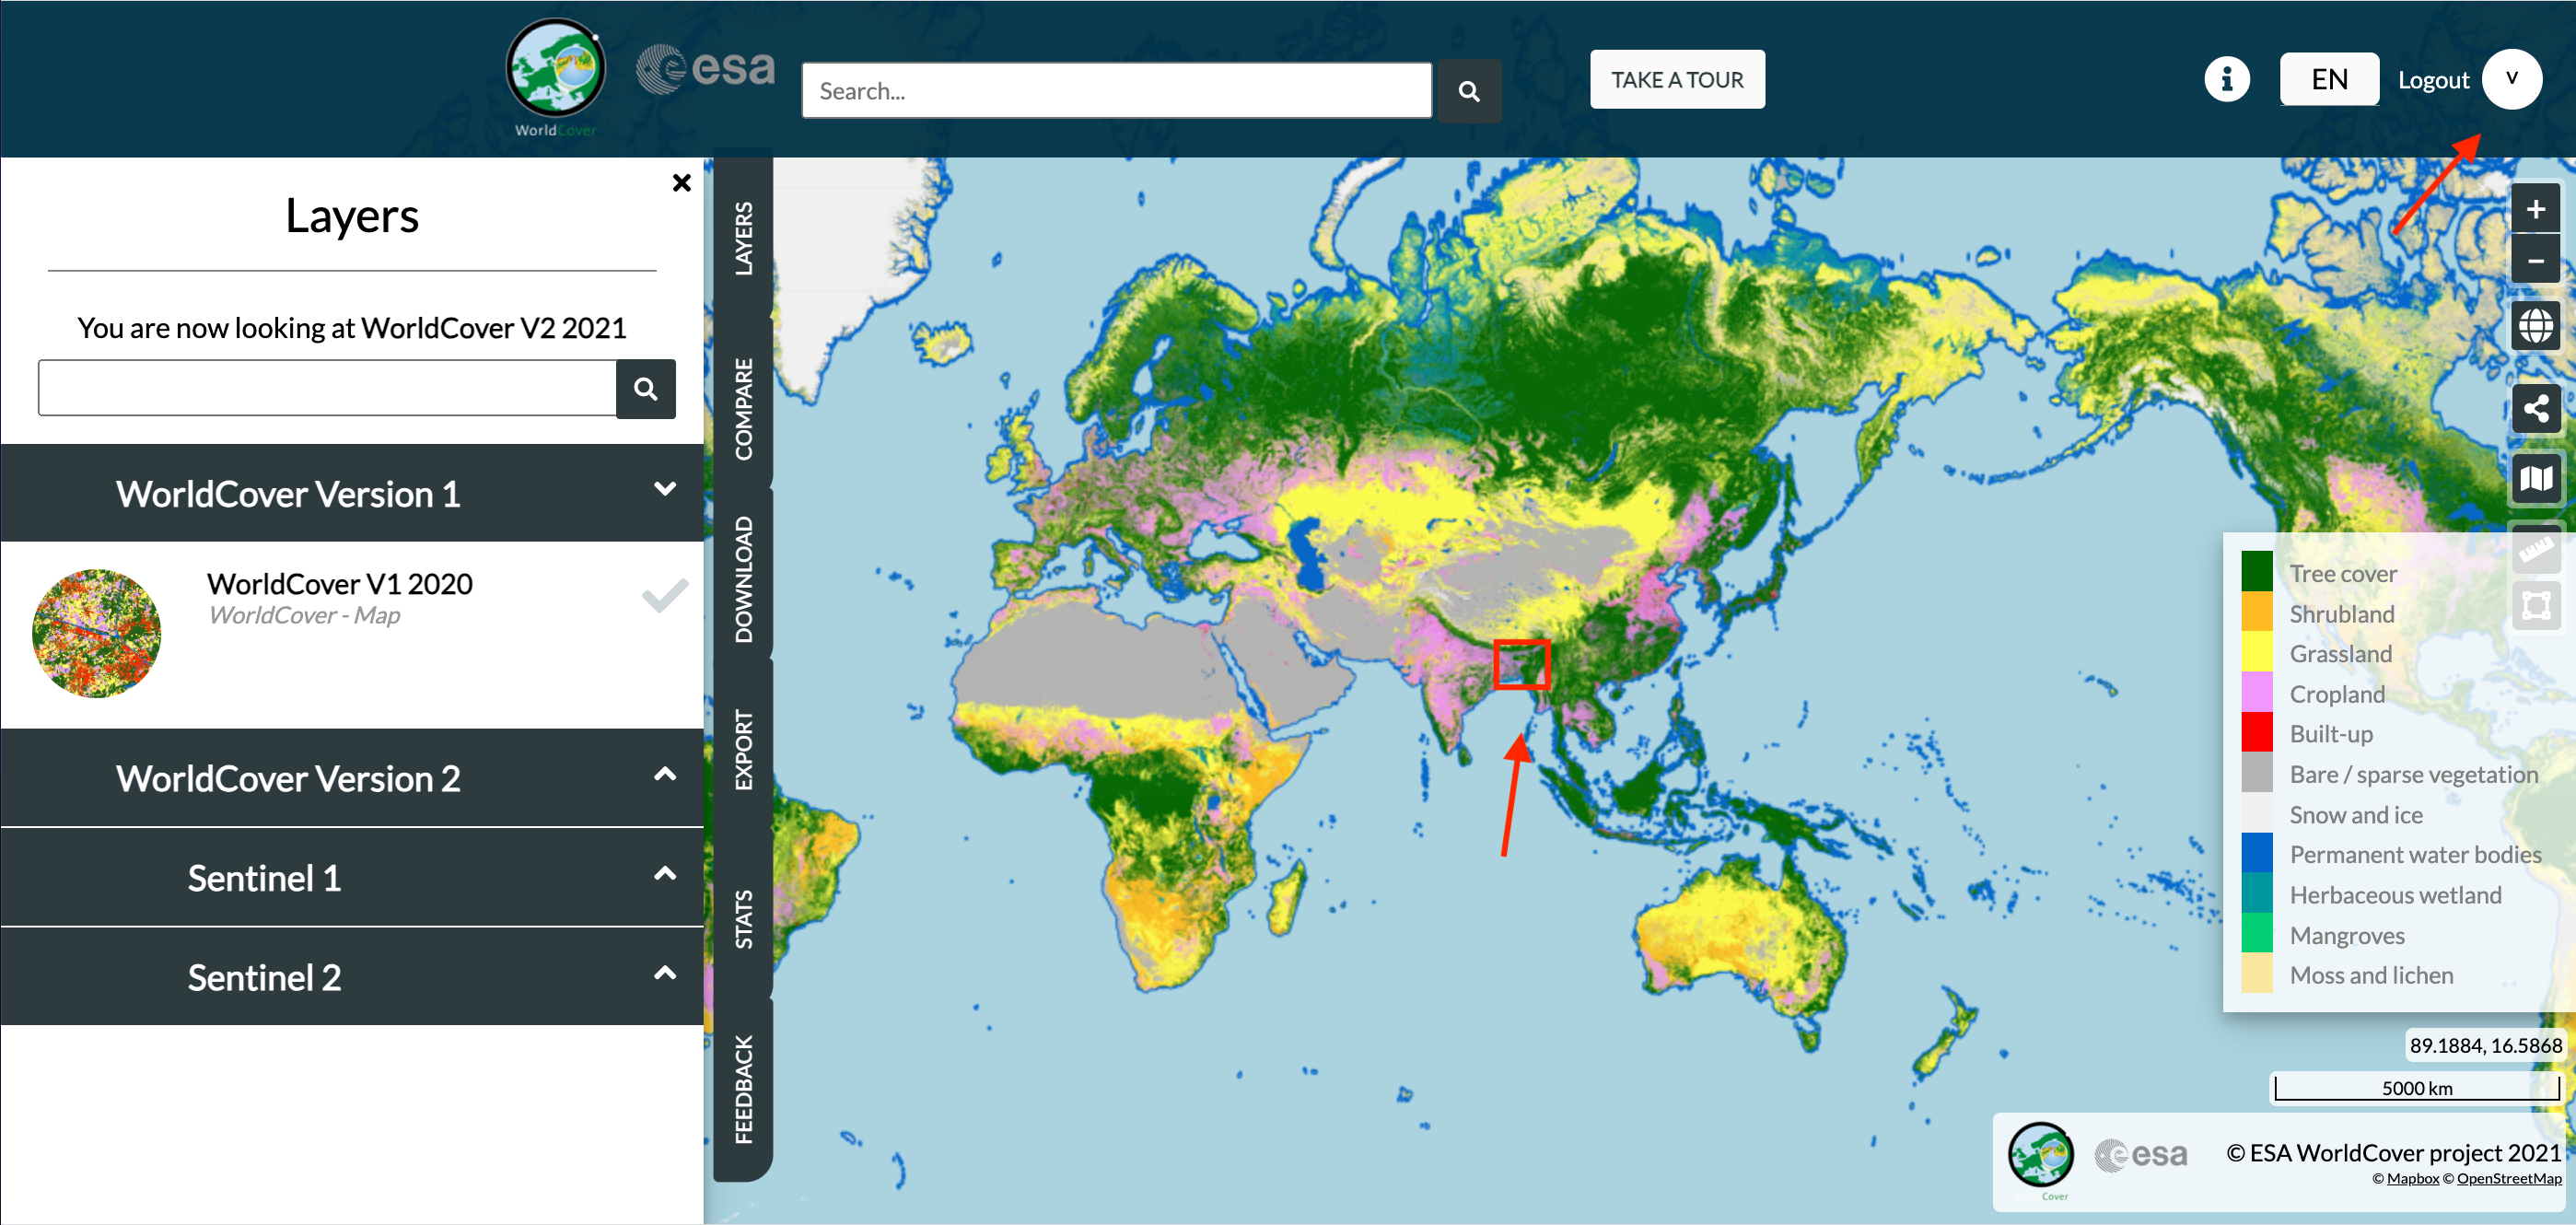The image size is (2576, 1225).
Task: Click the map zoom out minus button
Action: coord(2535,261)
